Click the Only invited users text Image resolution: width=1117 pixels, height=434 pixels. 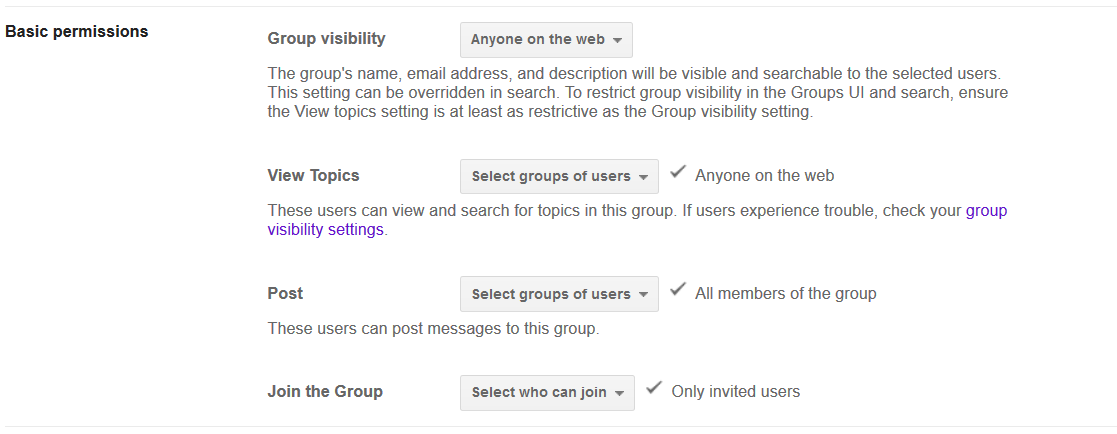tap(735, 391)
